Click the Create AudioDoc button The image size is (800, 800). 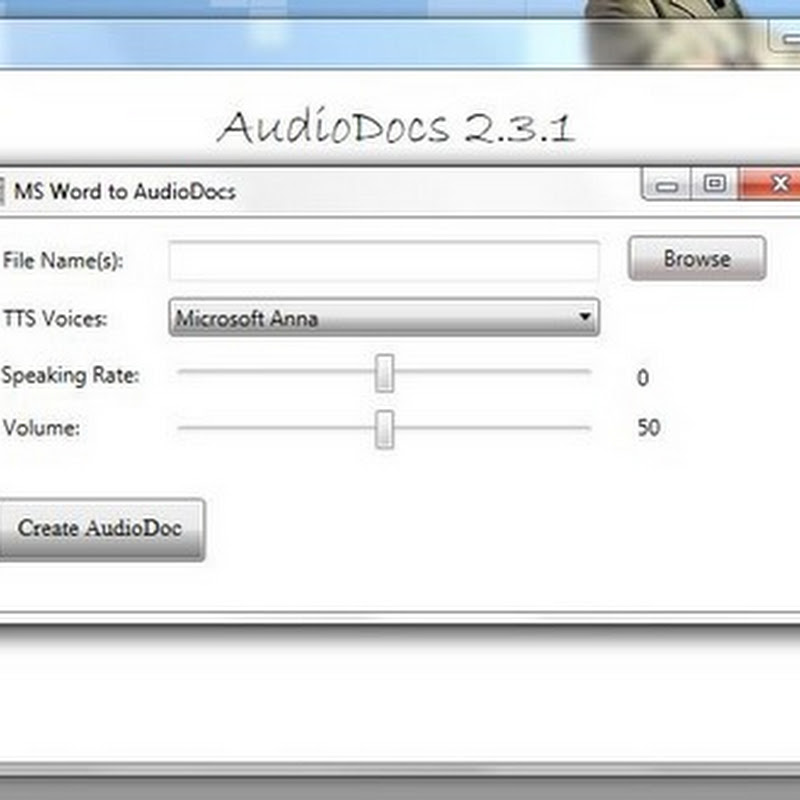pyautogui.click(x=101, y=529)
